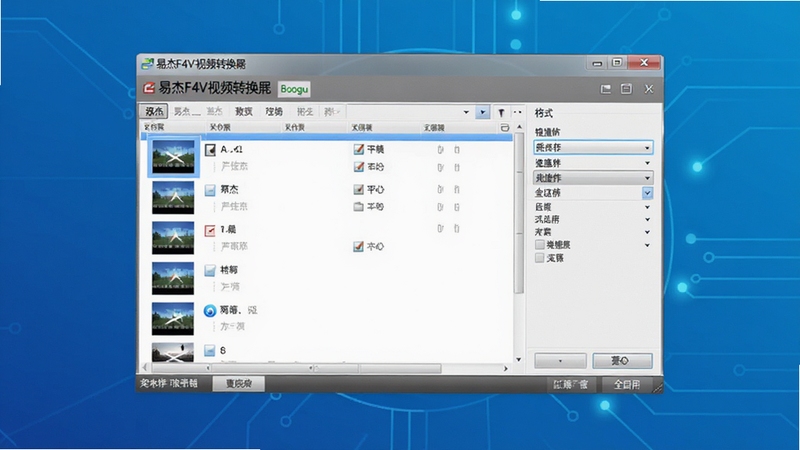Click the first column header of the video list

coord(172,128)
